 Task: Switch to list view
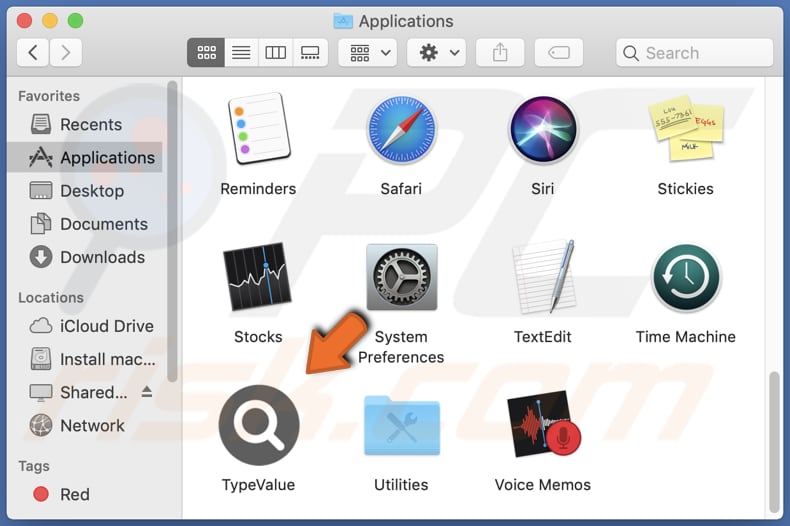click(x=241, y=52)
